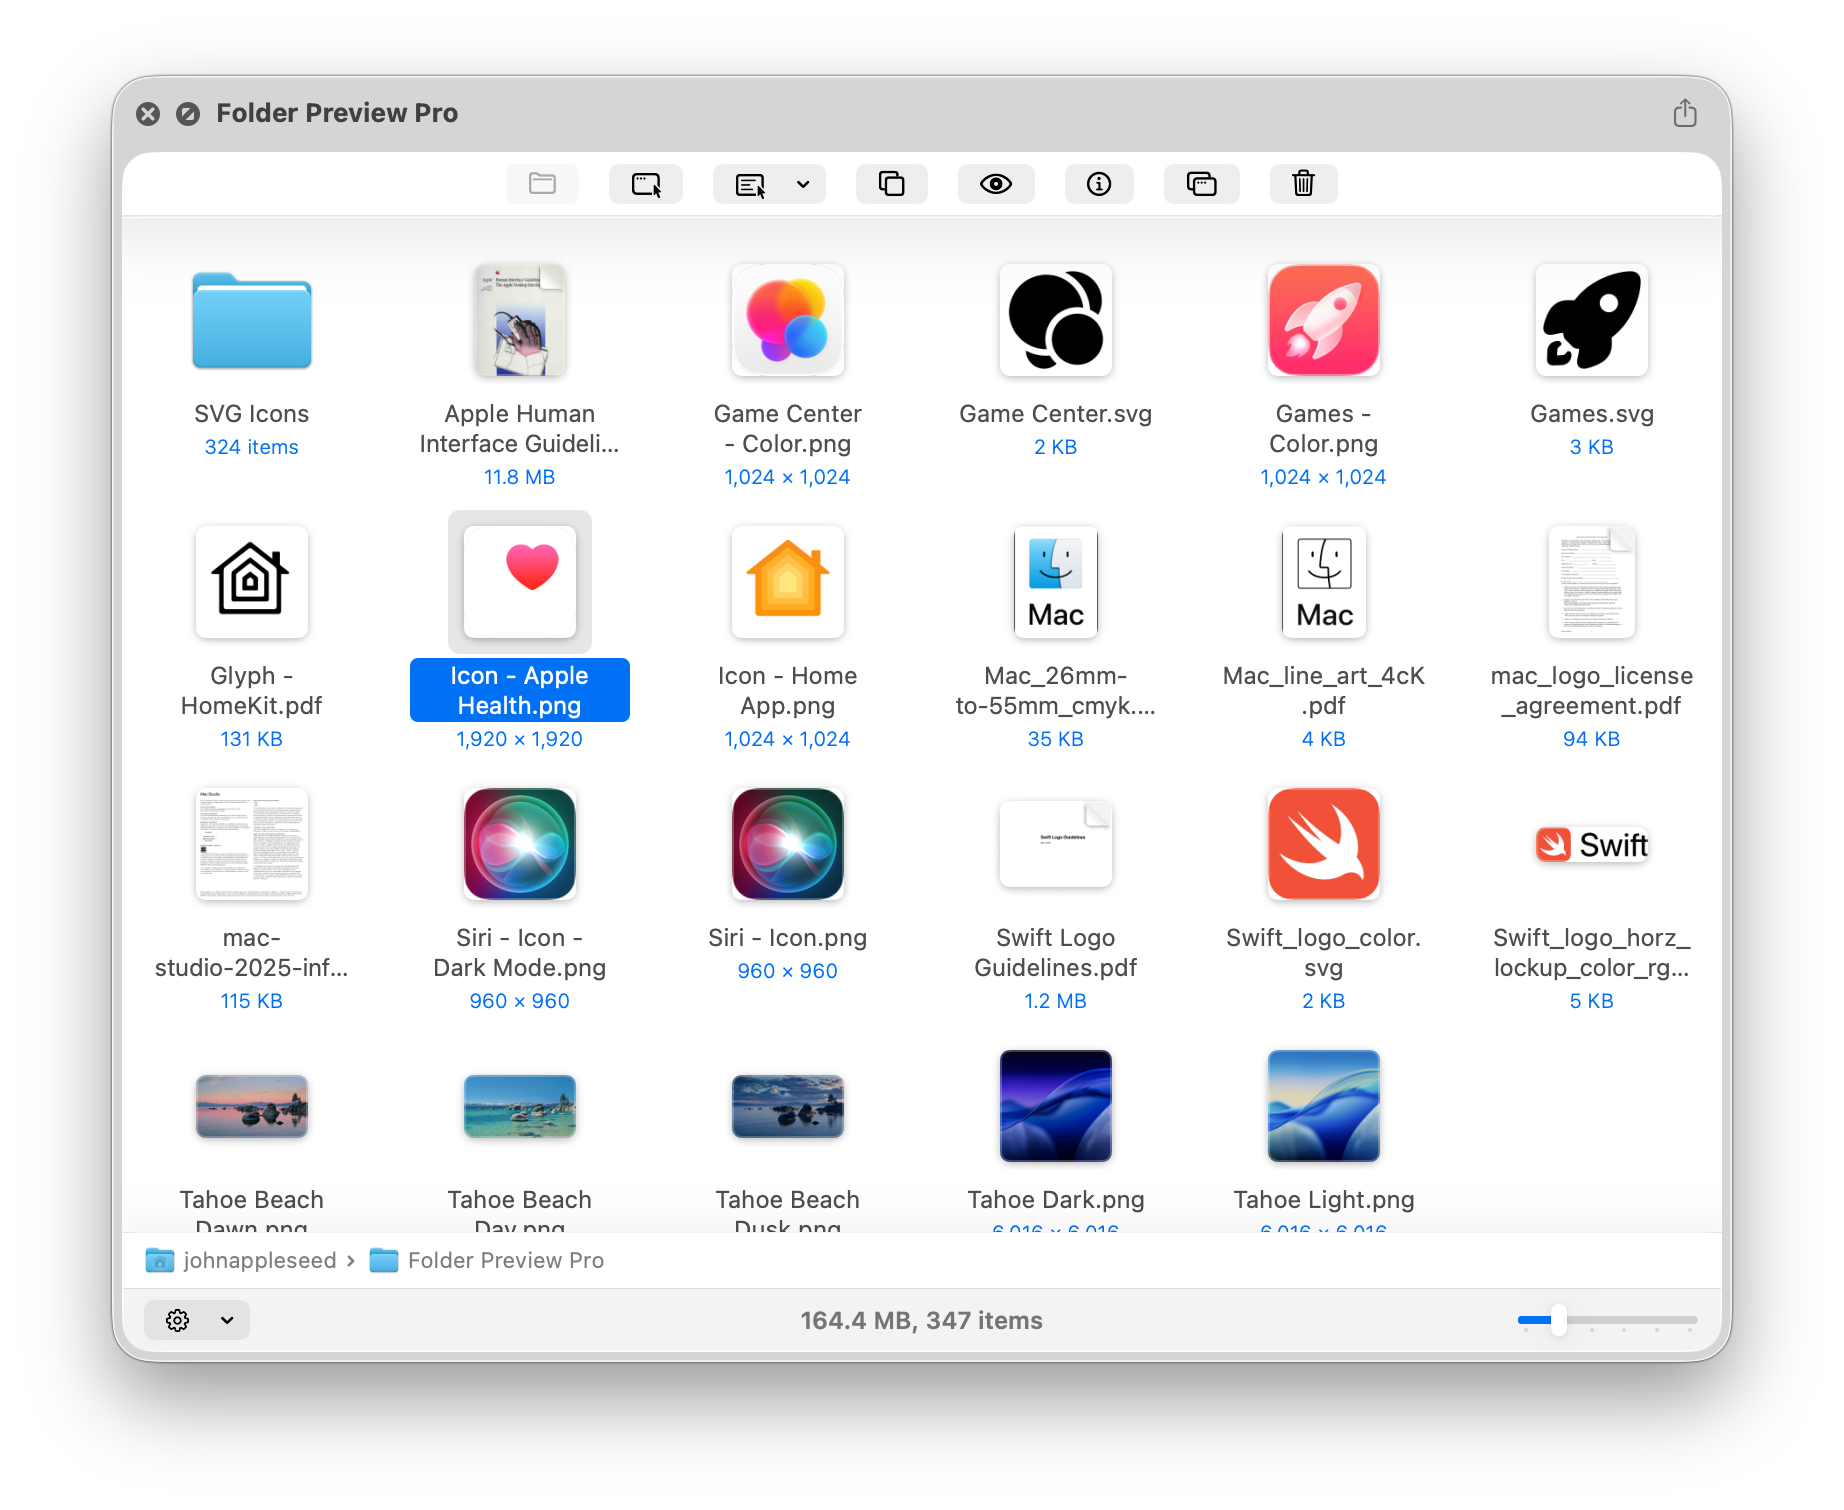Click the screen selection toolbar icon

tap(646, 184)
